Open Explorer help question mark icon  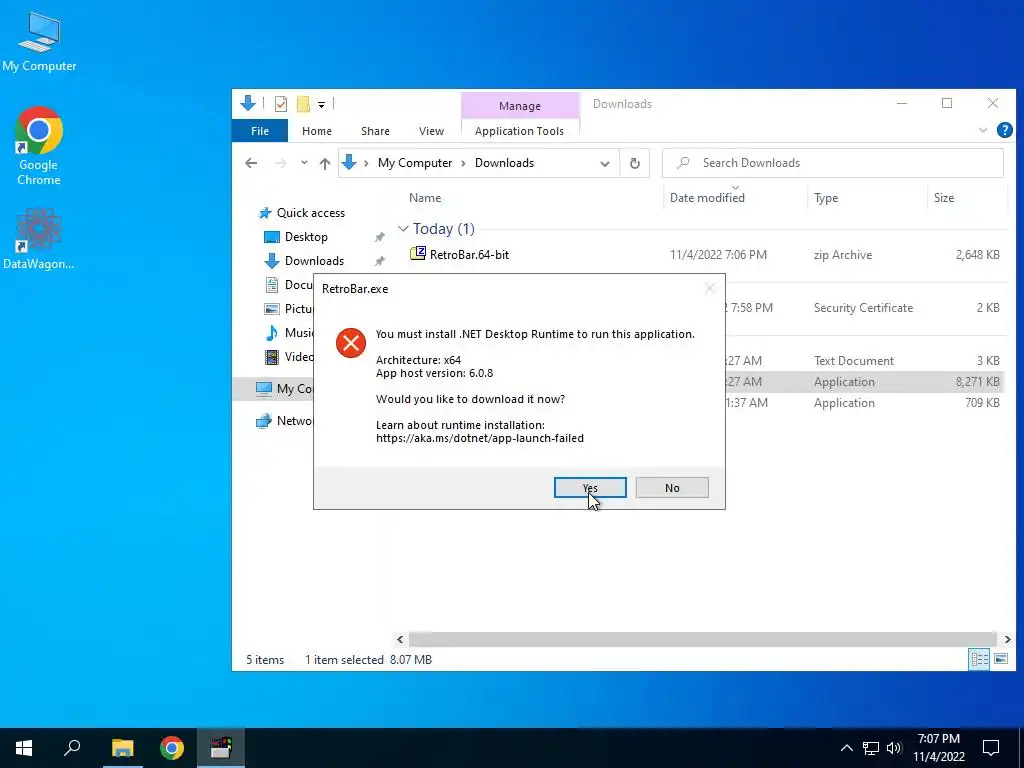click(1004, 130)
